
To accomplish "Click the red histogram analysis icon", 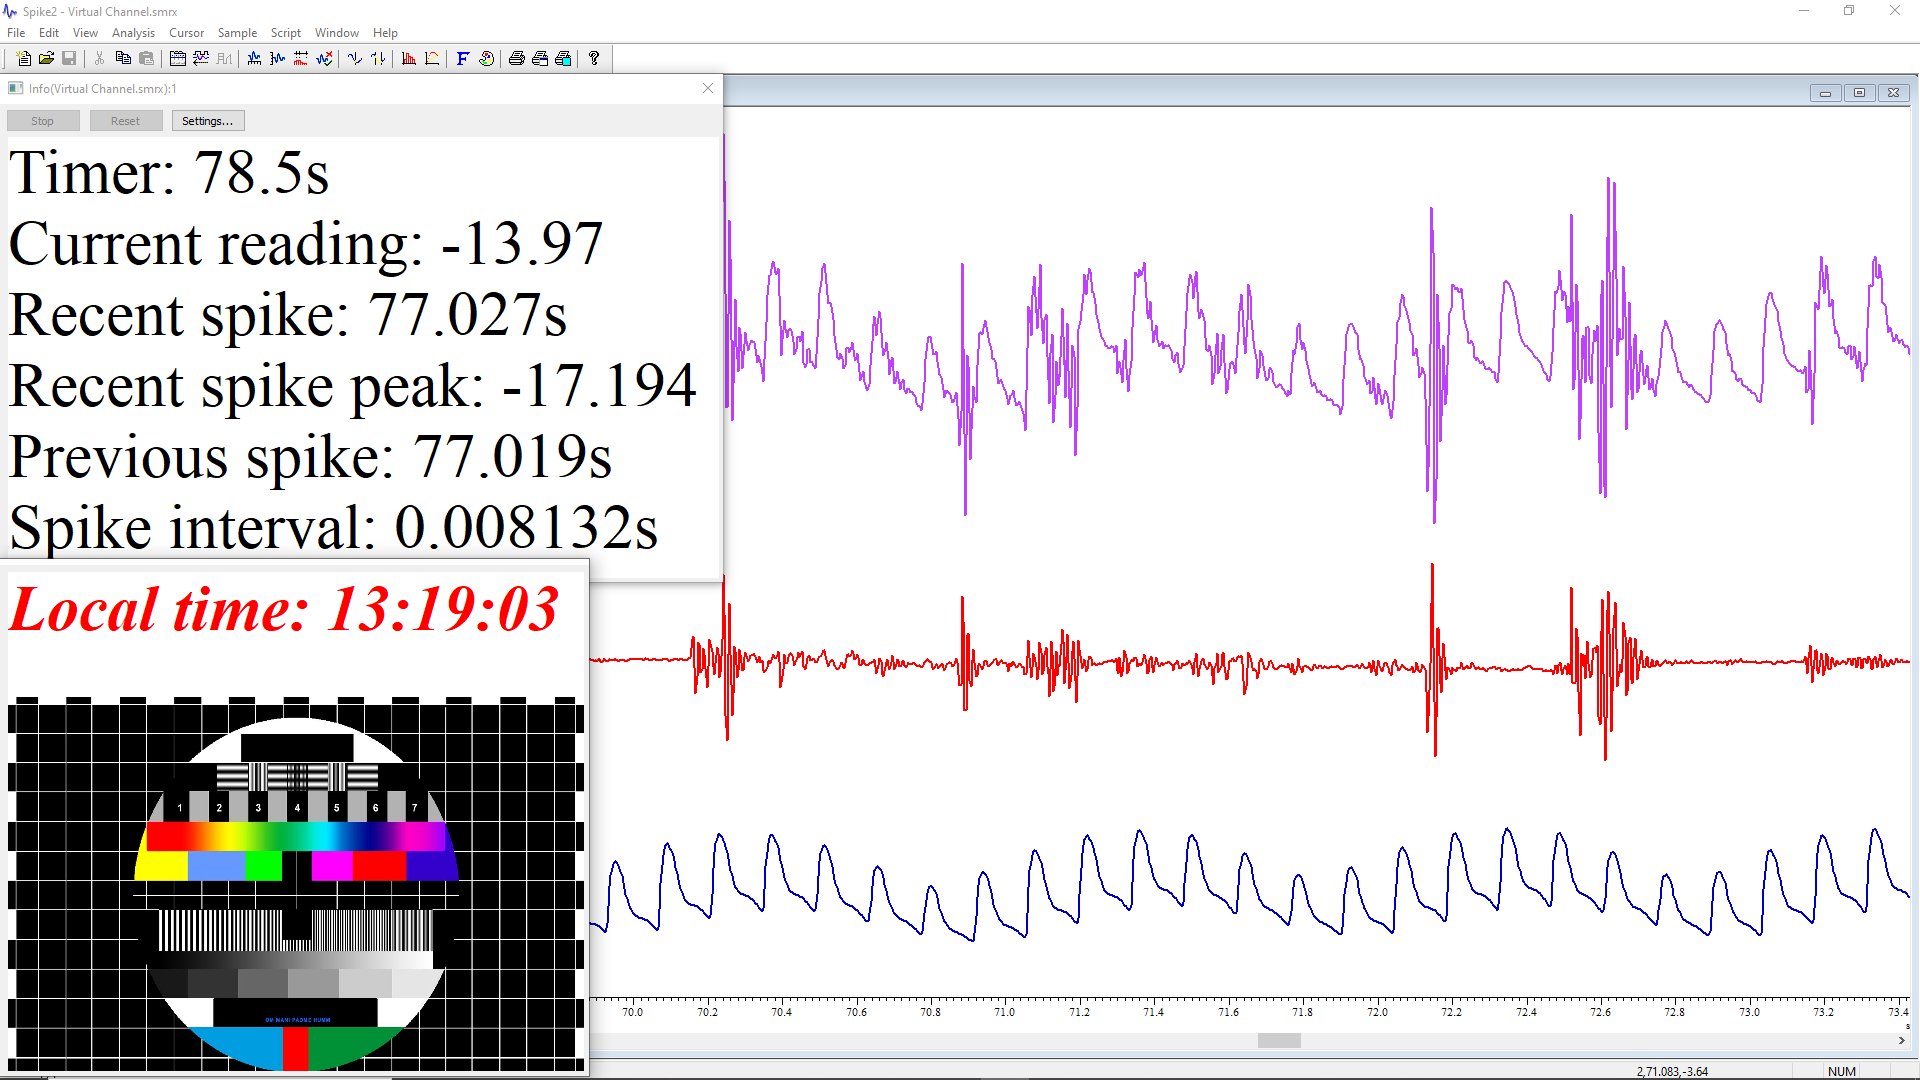I will tap(409, 59).
